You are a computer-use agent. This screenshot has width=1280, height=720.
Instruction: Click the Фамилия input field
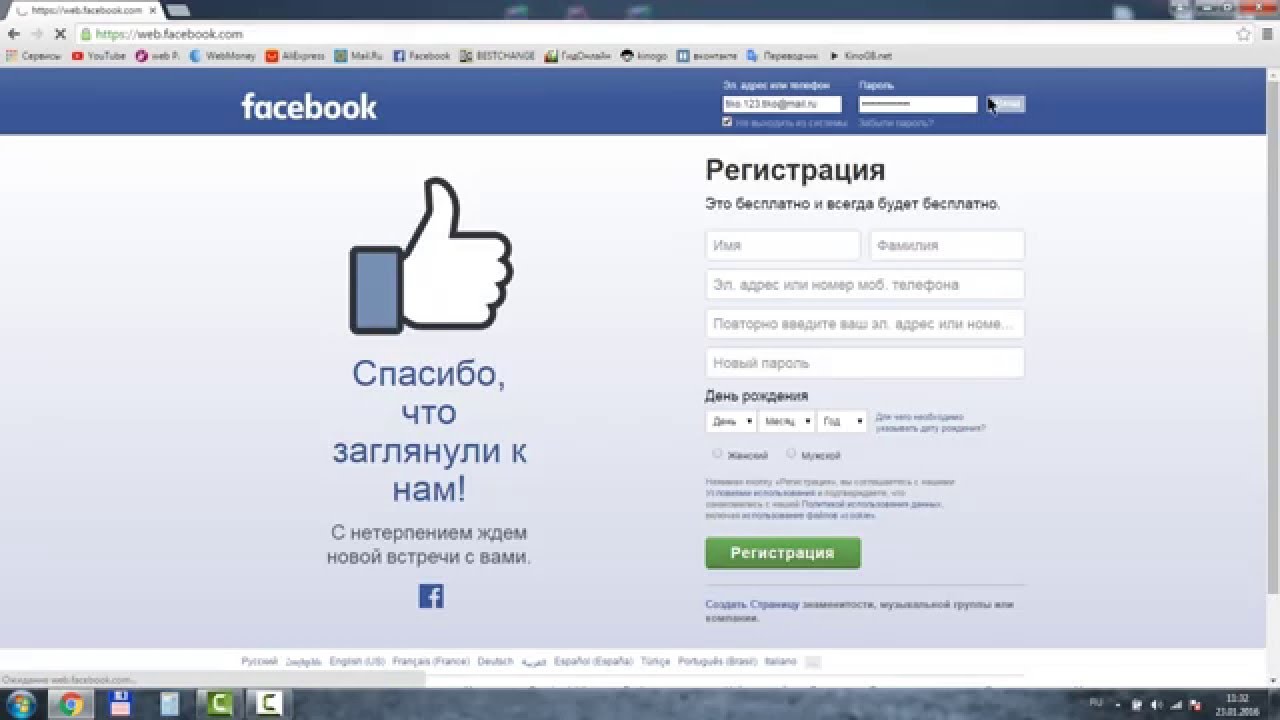pos(947,245)
